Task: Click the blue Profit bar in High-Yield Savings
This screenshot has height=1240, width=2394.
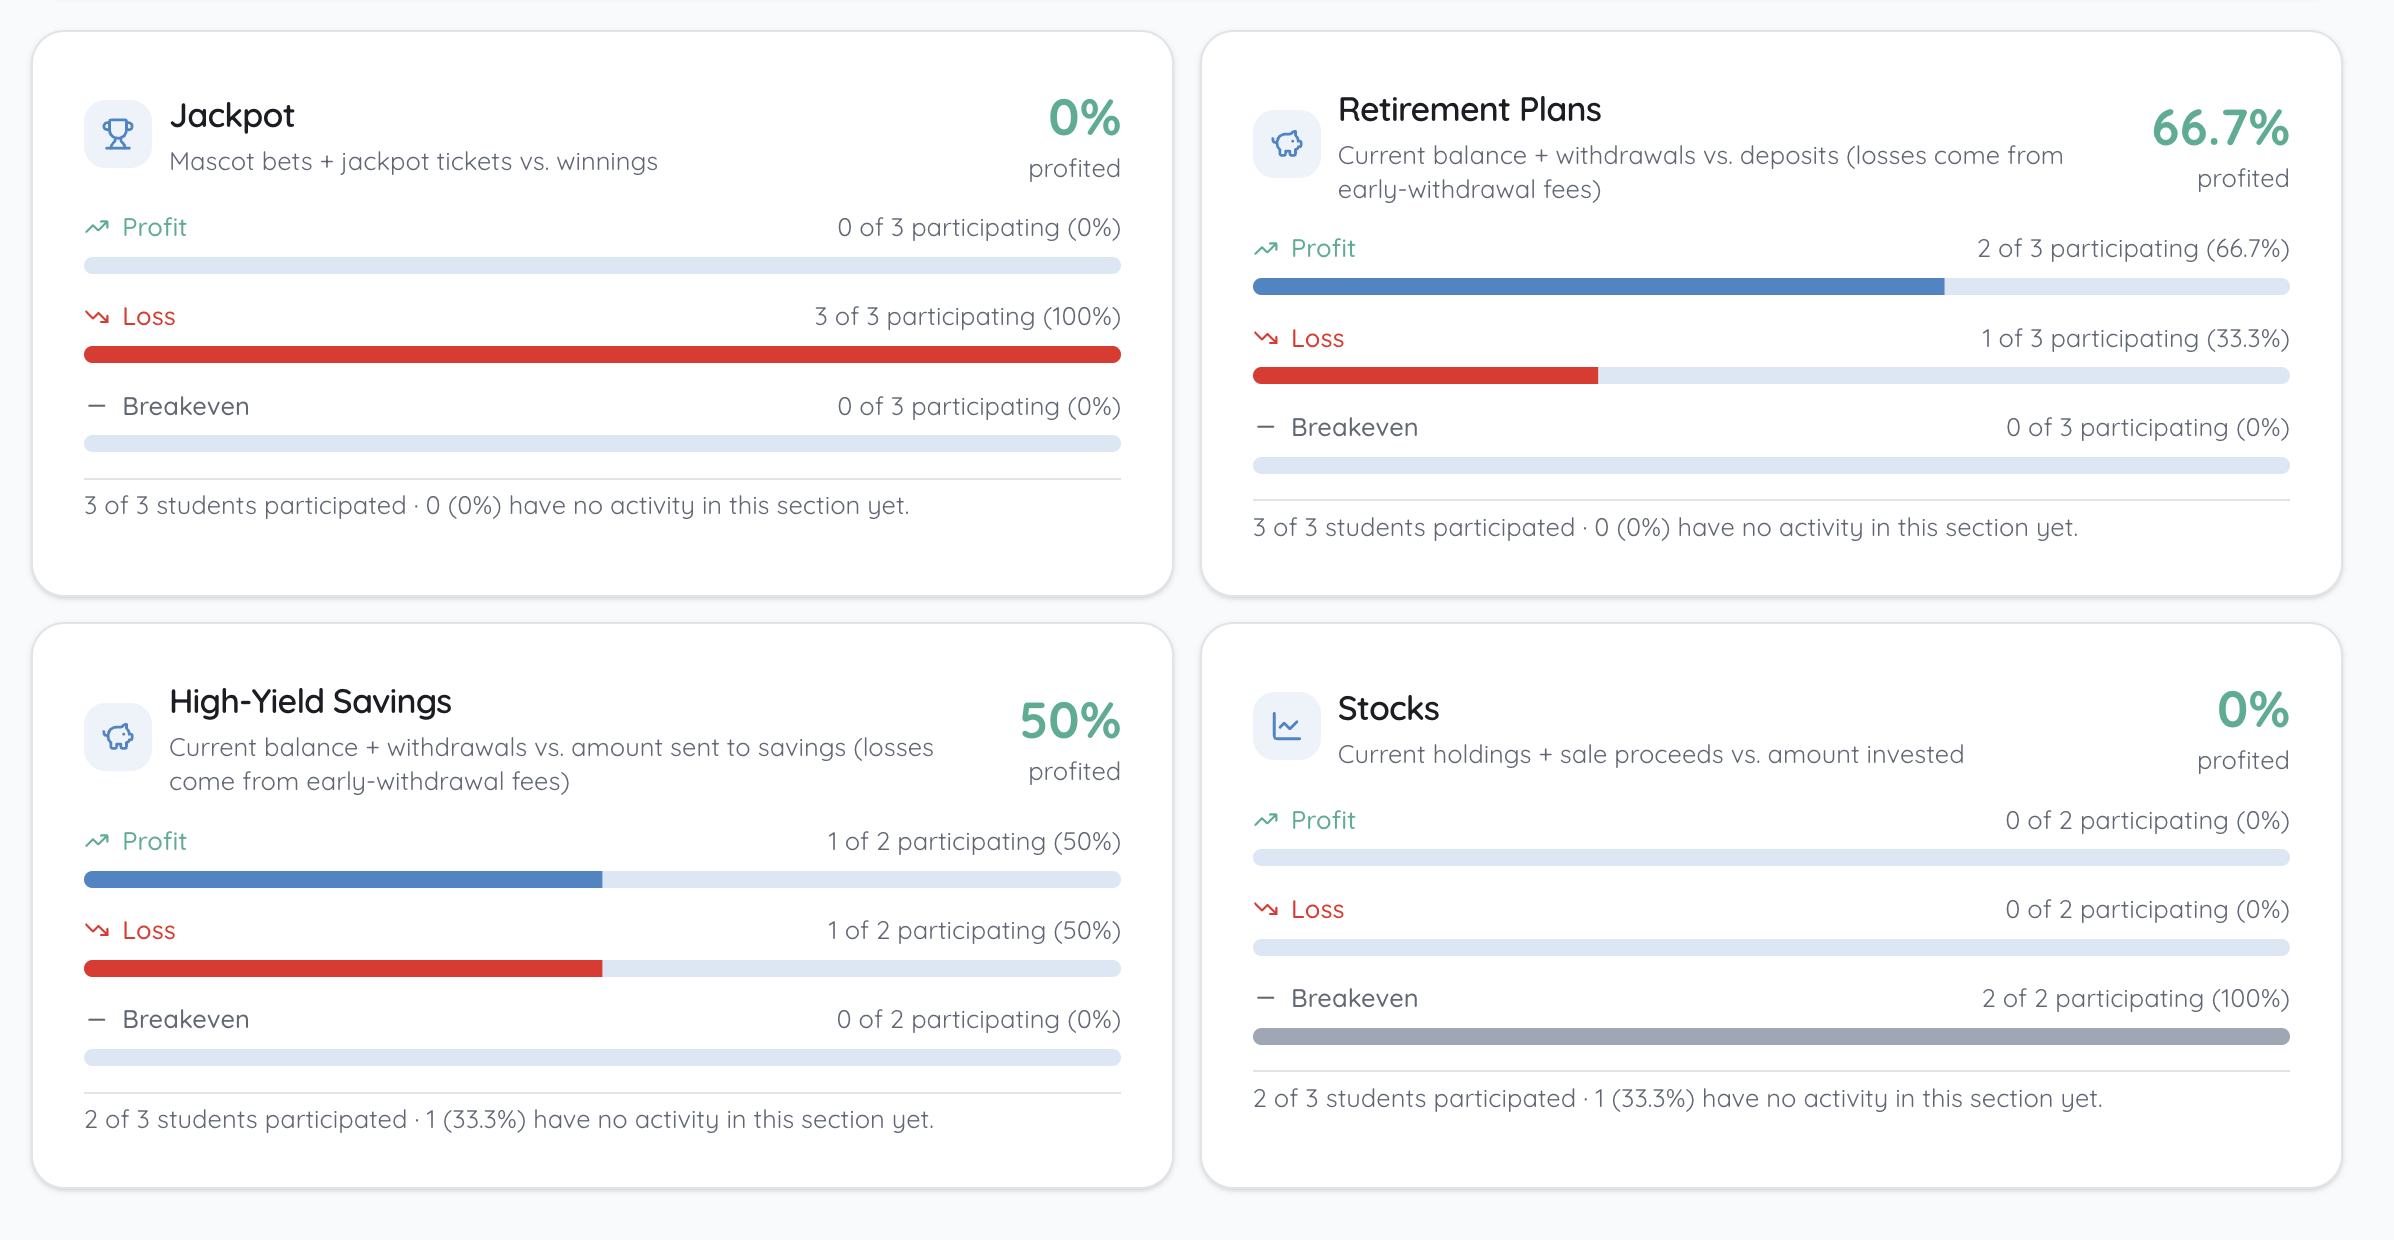Action: click(343, 880)
